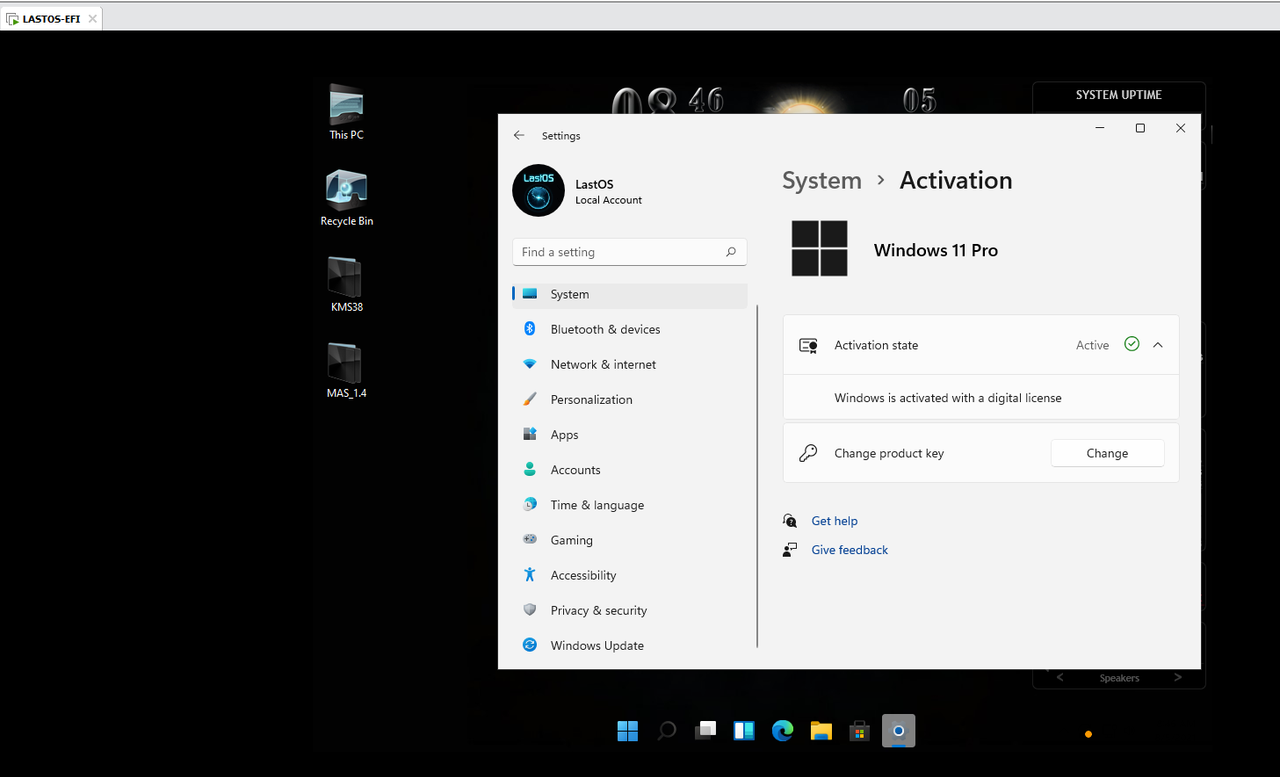
Task: Click the SYSTEM UPTIME widget header
Action: 1119,95
